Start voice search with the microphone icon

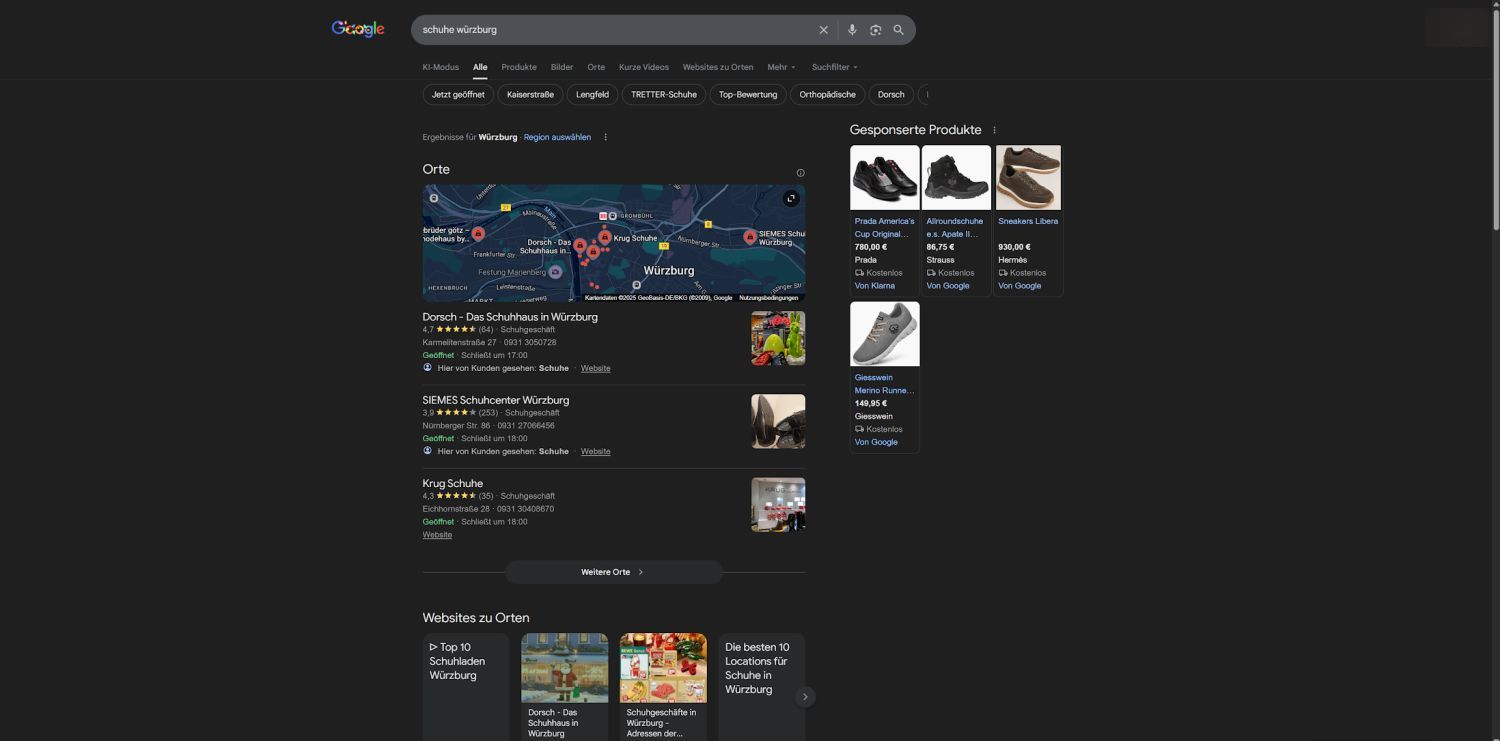[852, 30]
